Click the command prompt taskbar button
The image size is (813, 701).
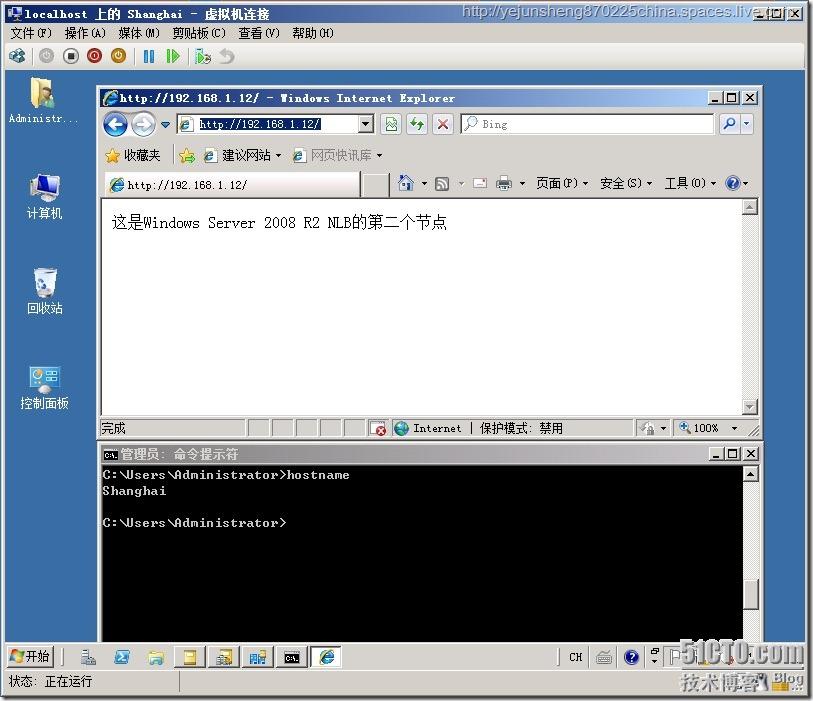(x=292, y=657)
